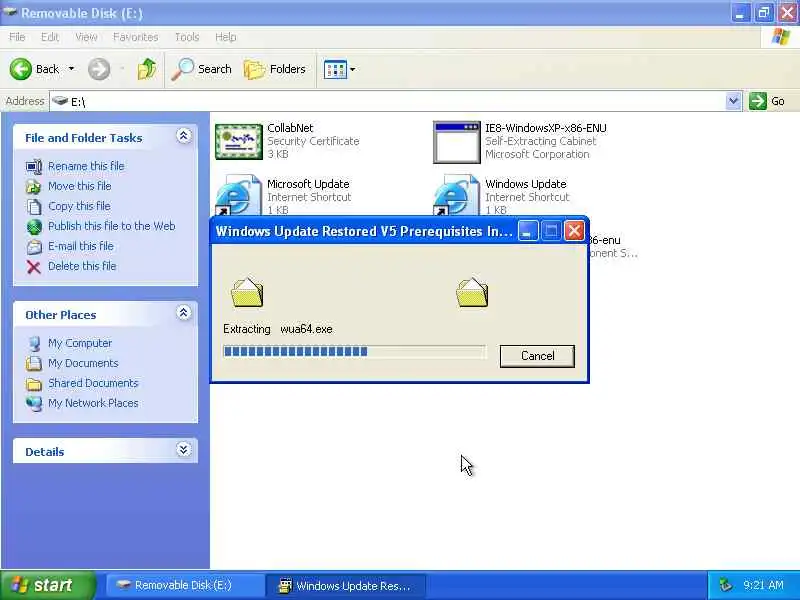Screen dimensions: 800x600
Task: Click the Windows Update file name
Action: 526,184
